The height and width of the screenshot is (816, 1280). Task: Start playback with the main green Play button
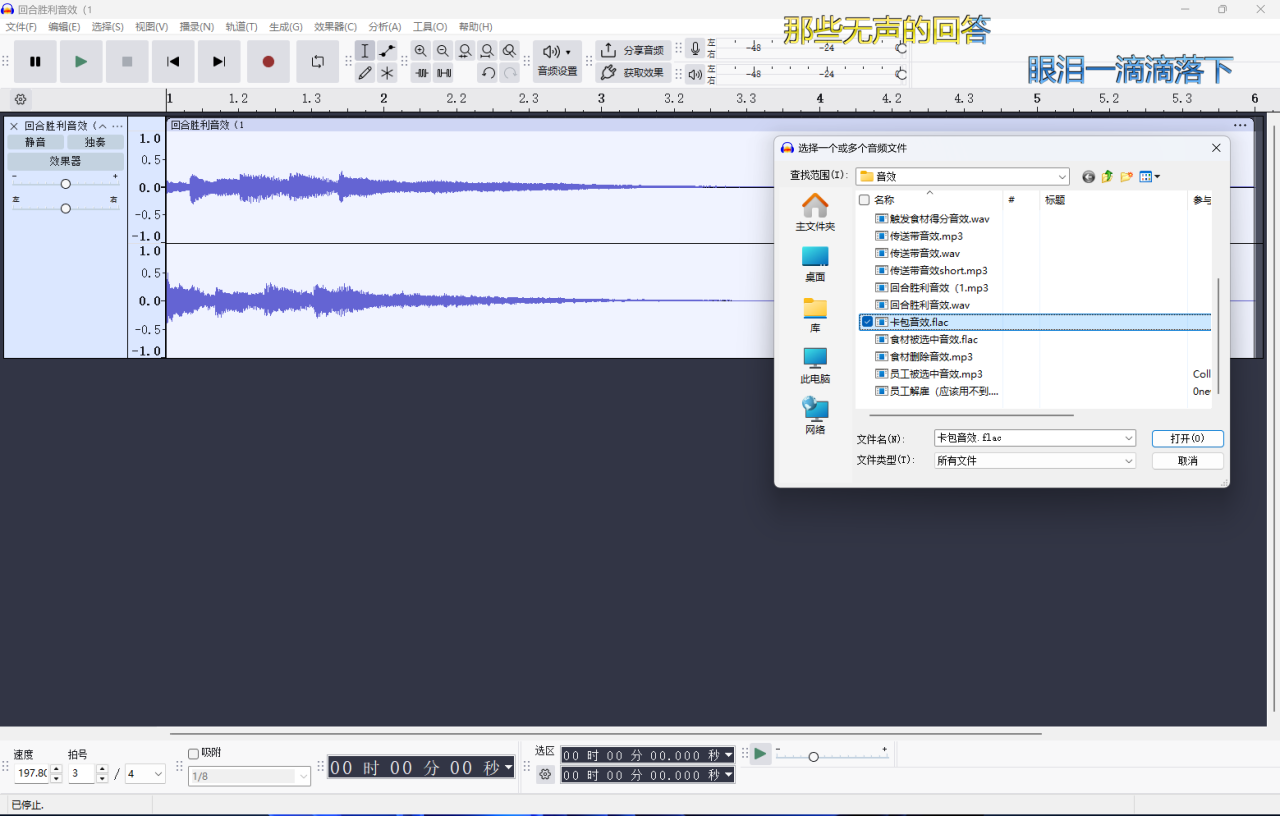point(81,62)
